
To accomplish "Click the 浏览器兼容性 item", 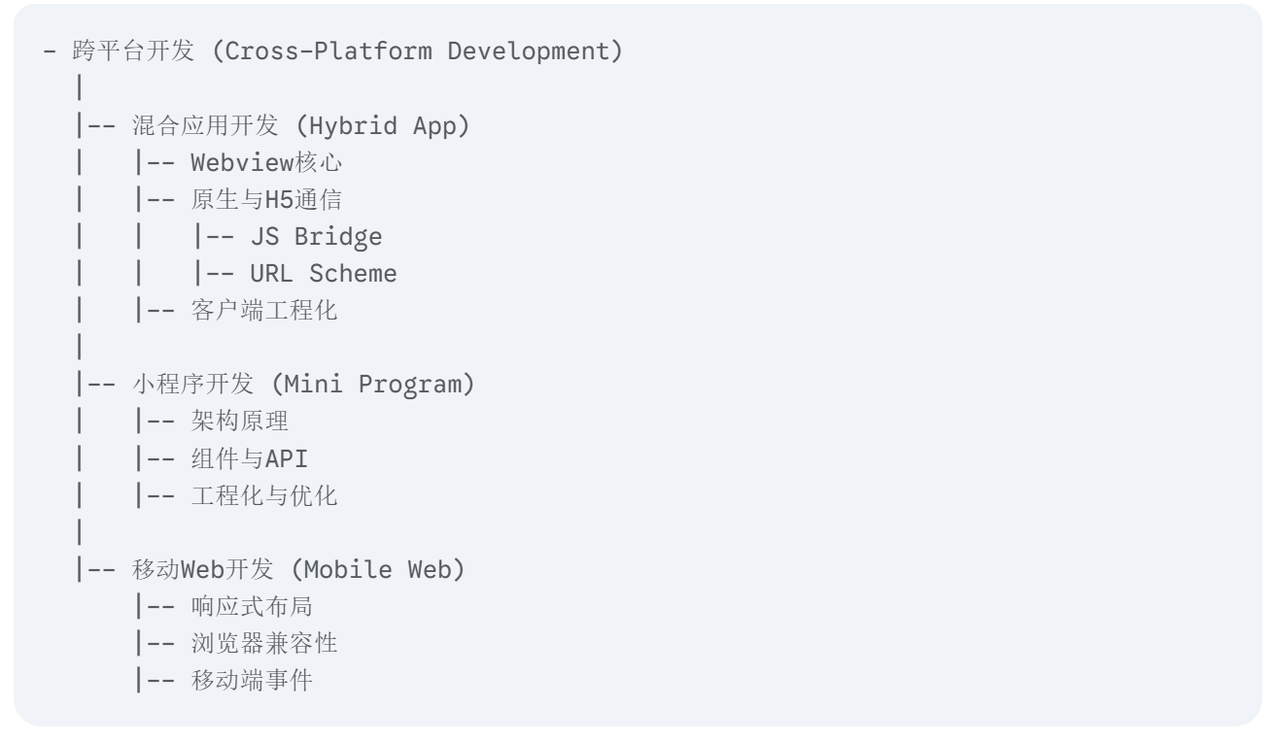I will 264,644.
